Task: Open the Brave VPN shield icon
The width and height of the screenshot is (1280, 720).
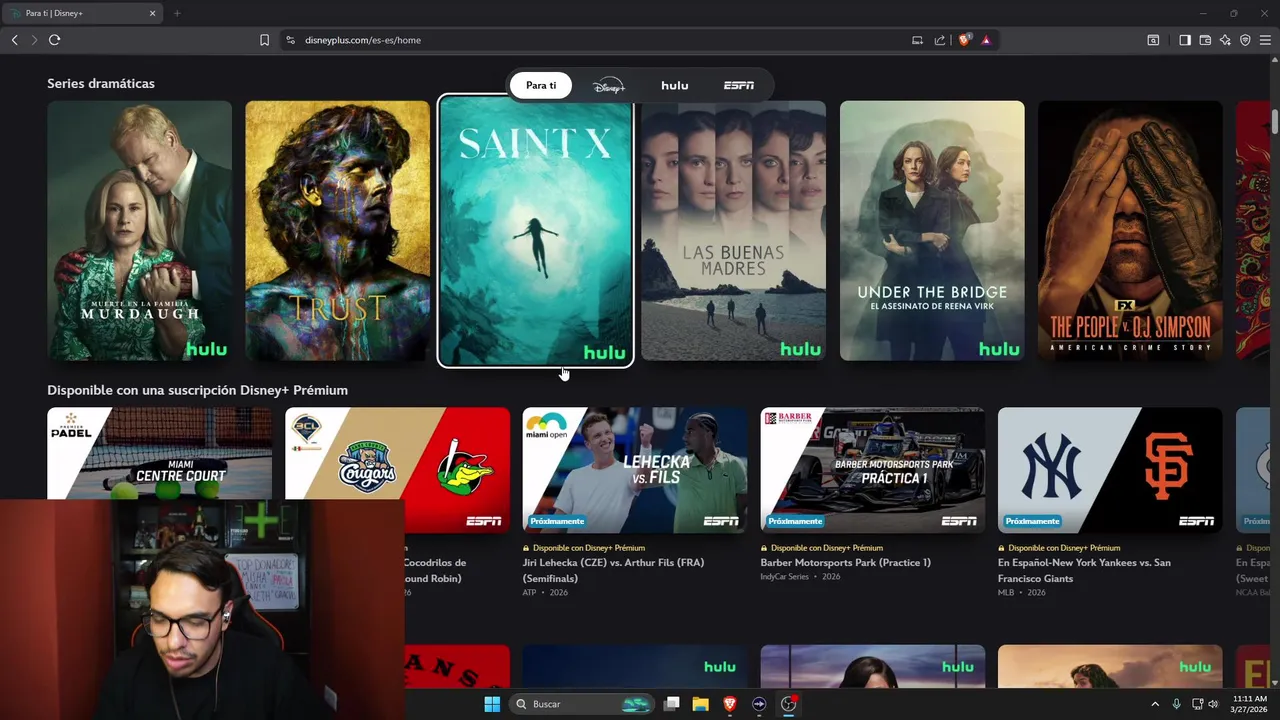Action: point(1245,40)
